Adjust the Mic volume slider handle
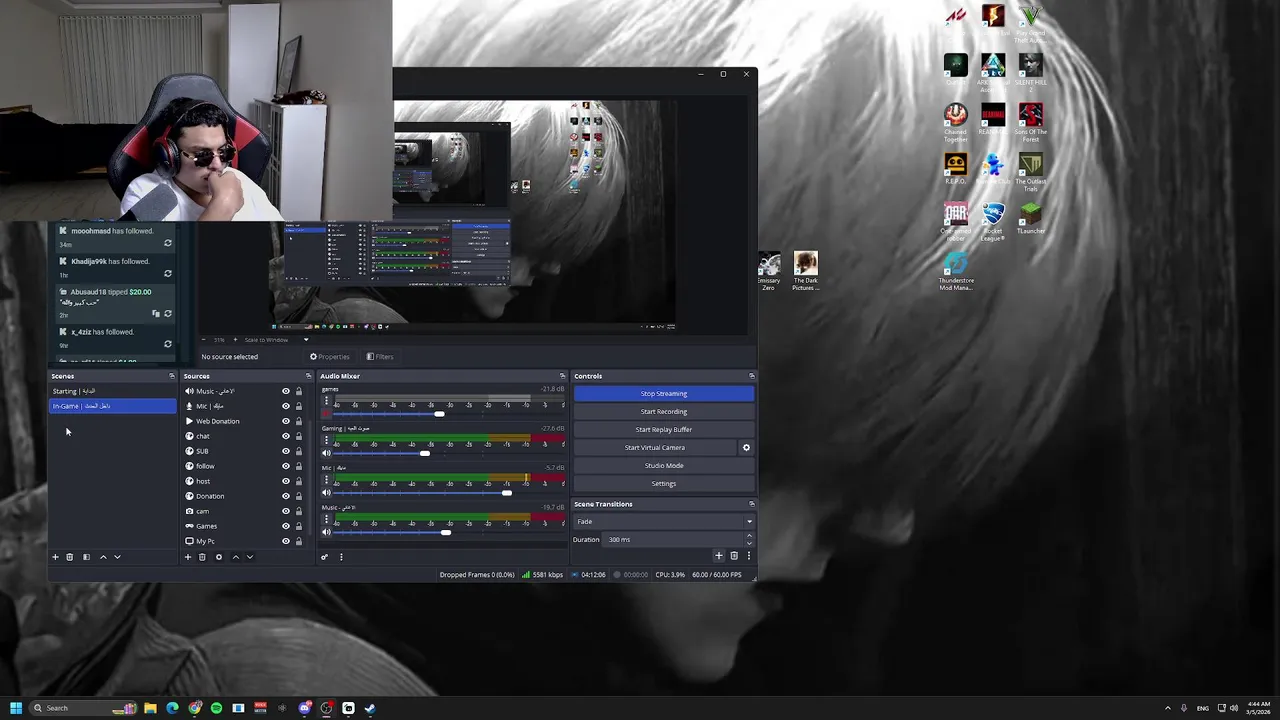 pyautogui.click(x=507, y=493)
